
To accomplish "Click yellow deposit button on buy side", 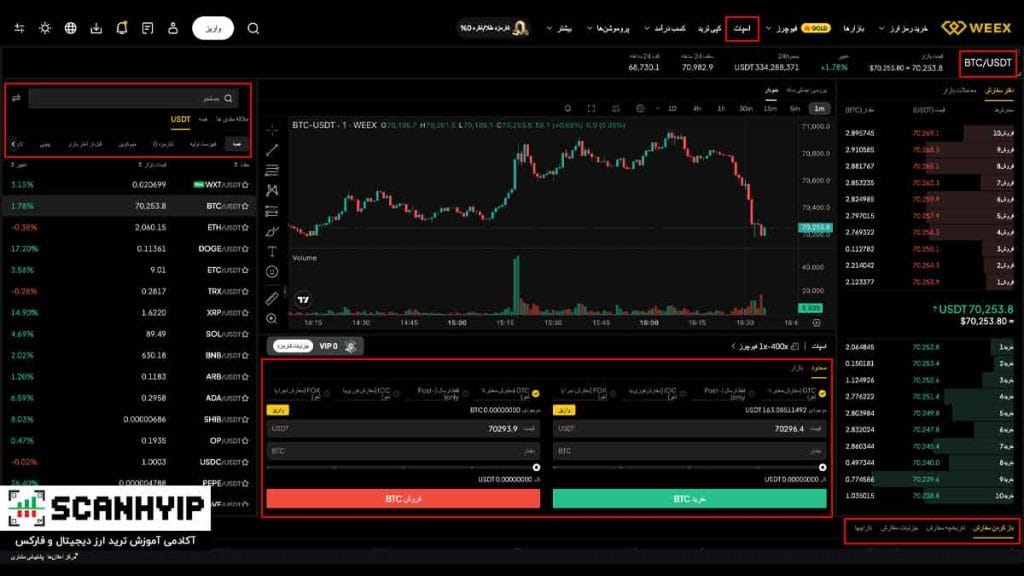I will pyautogui.click(x=564, y=410).
